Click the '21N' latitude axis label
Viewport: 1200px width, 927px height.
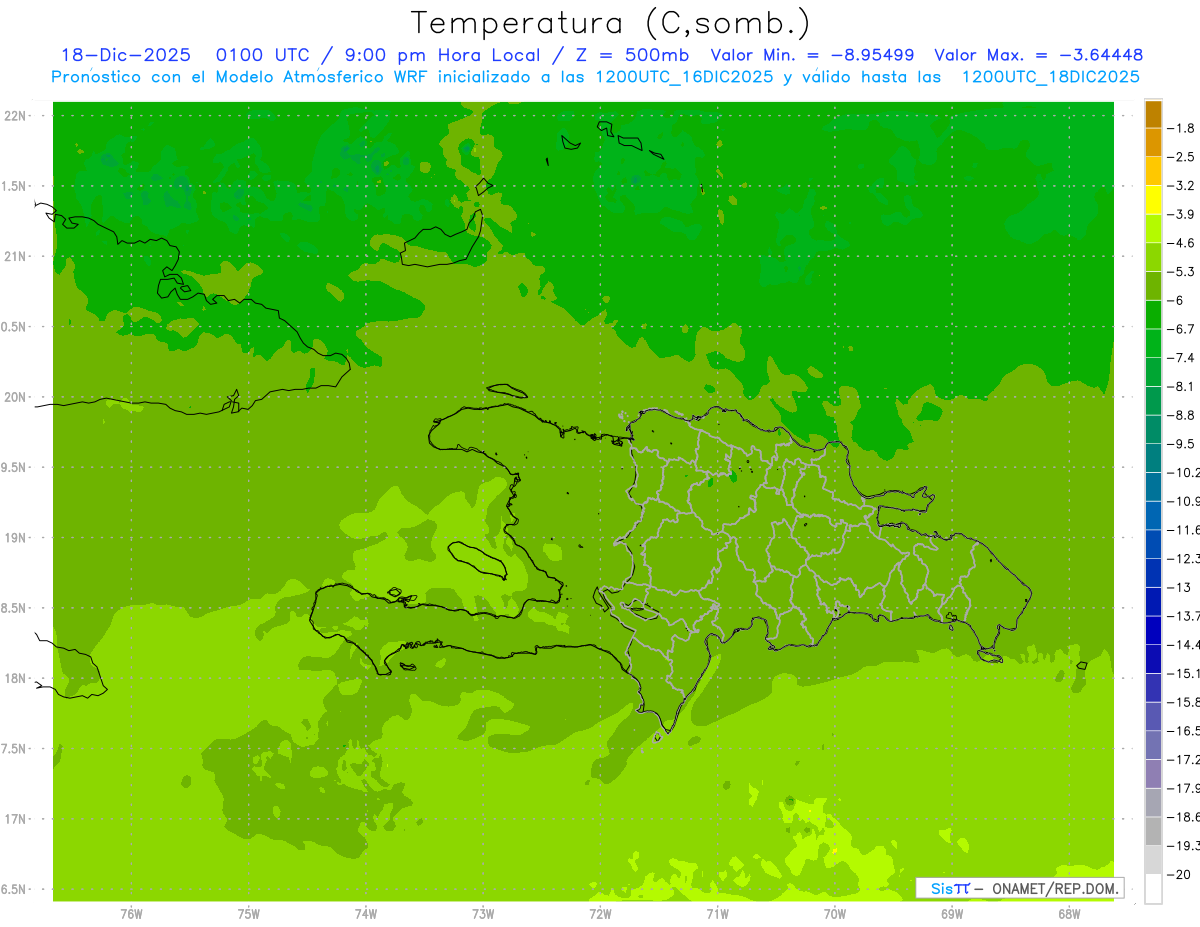point(15,257)
